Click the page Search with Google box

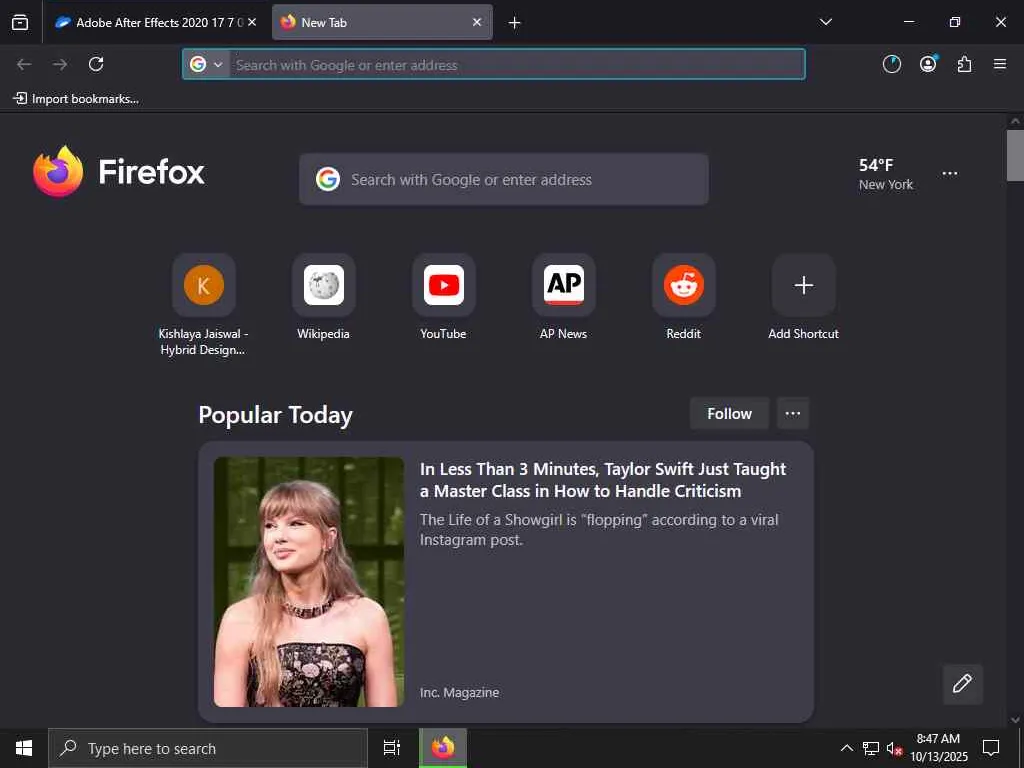pyautogui.click(x=504, y=179)
